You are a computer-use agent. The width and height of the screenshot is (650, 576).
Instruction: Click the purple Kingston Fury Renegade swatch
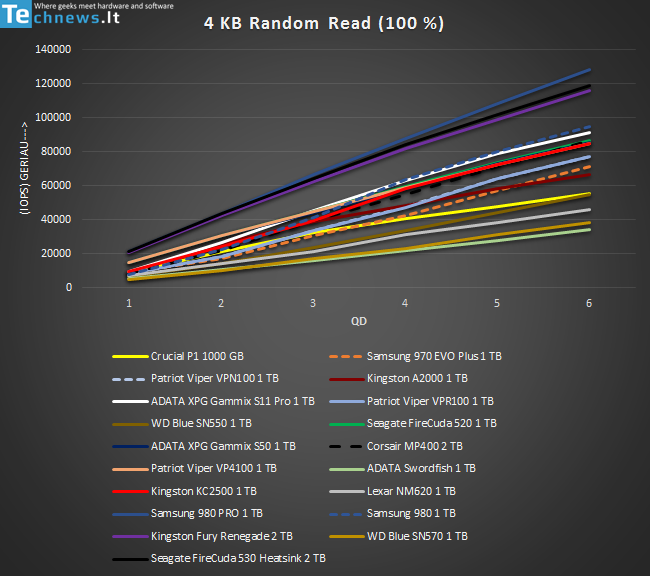[130, 537]
